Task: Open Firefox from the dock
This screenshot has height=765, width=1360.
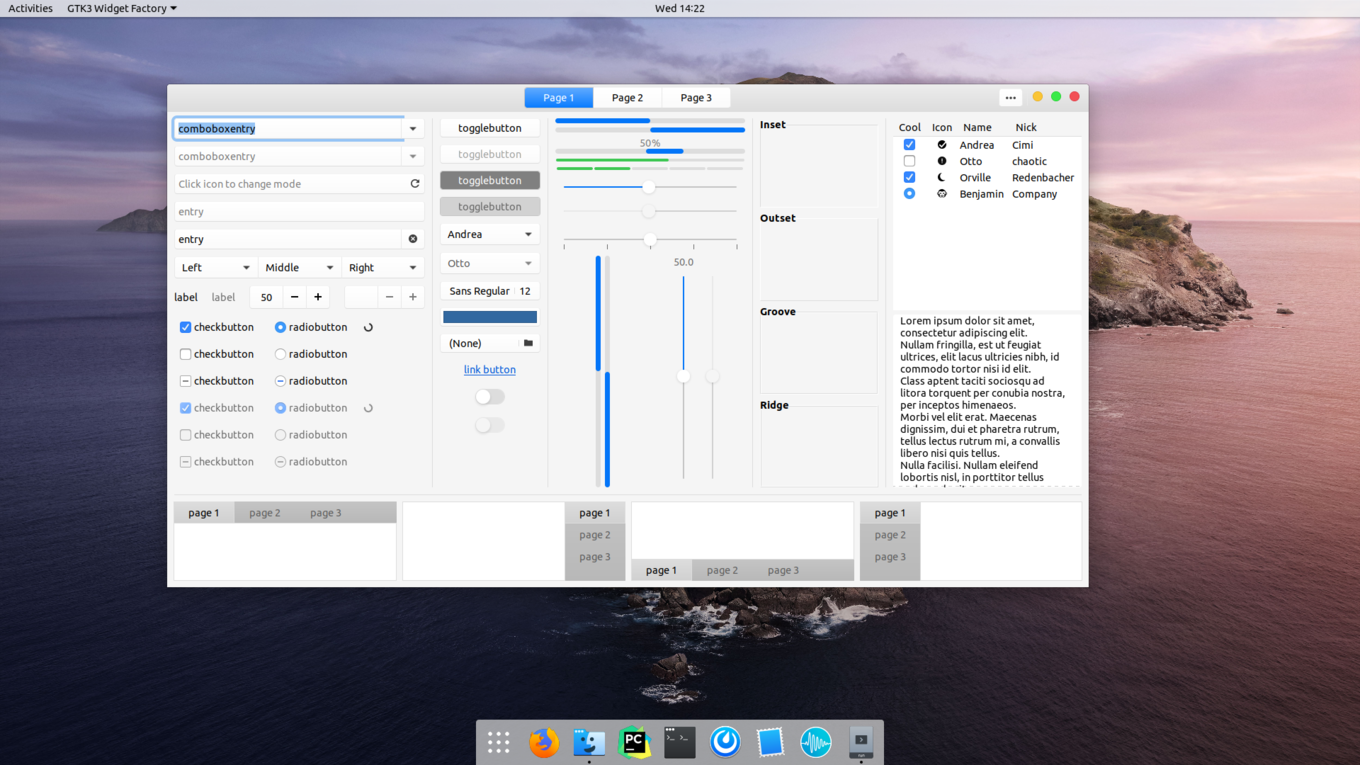Action: coord(544,742)
